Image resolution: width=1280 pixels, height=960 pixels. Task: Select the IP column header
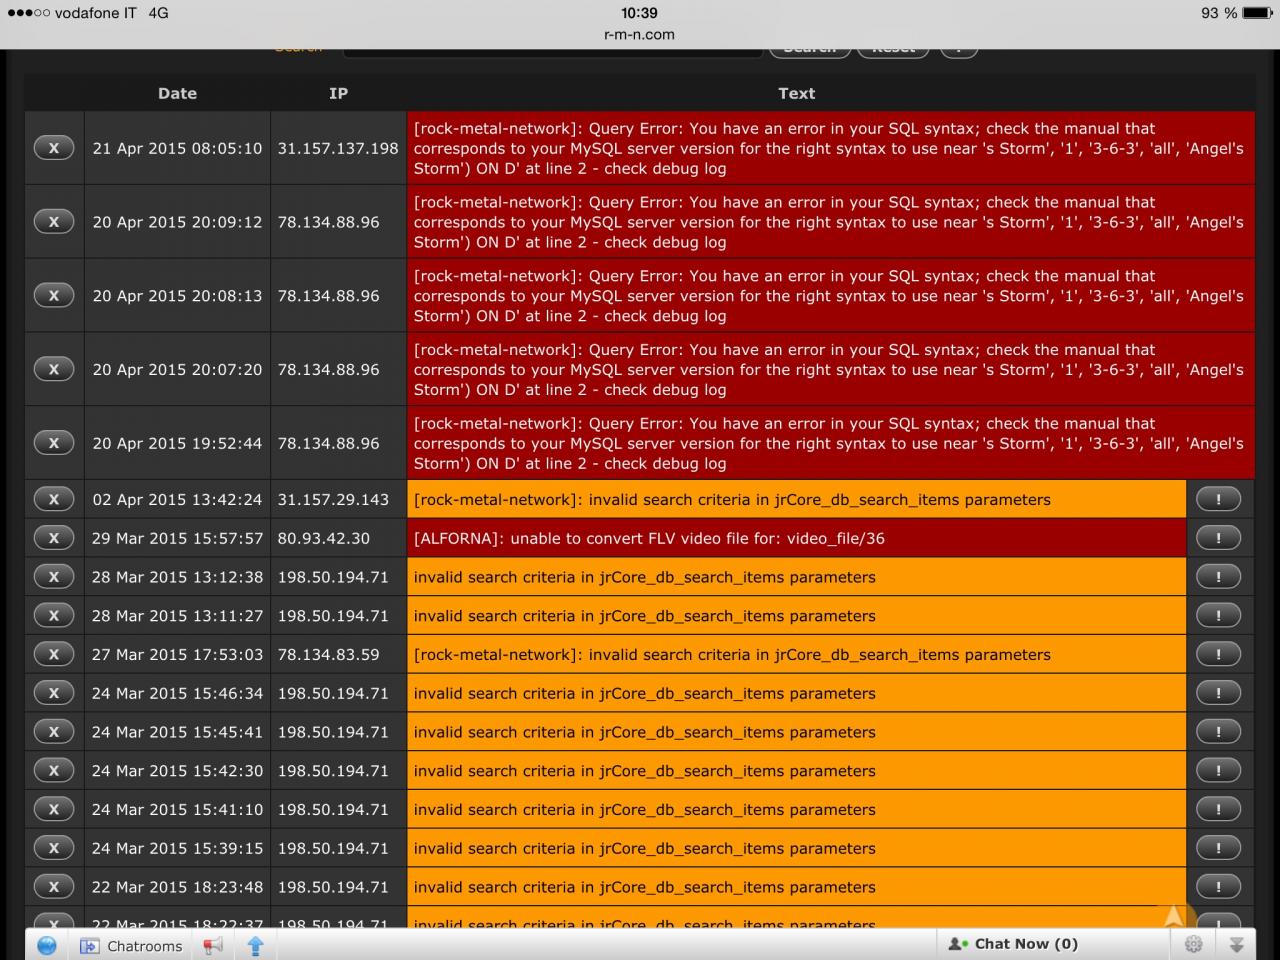(338, 93)
